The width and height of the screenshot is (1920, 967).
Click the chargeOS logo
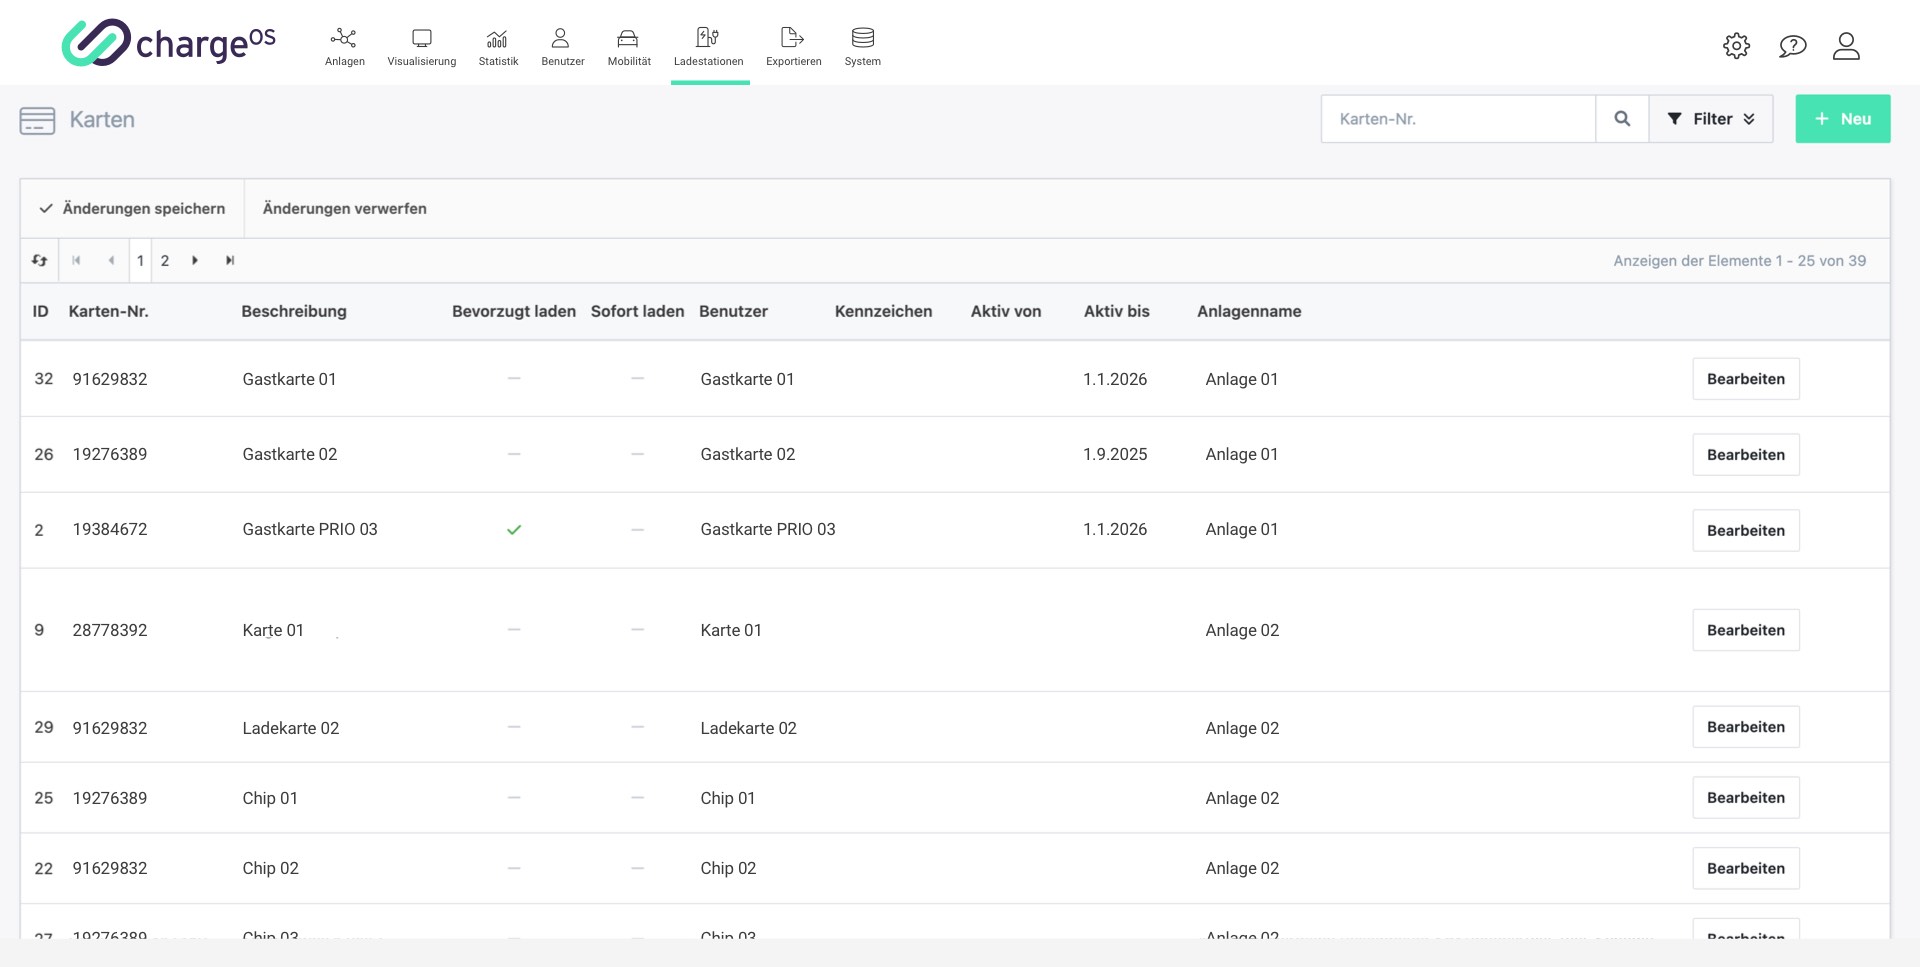[x=168, y=43]
